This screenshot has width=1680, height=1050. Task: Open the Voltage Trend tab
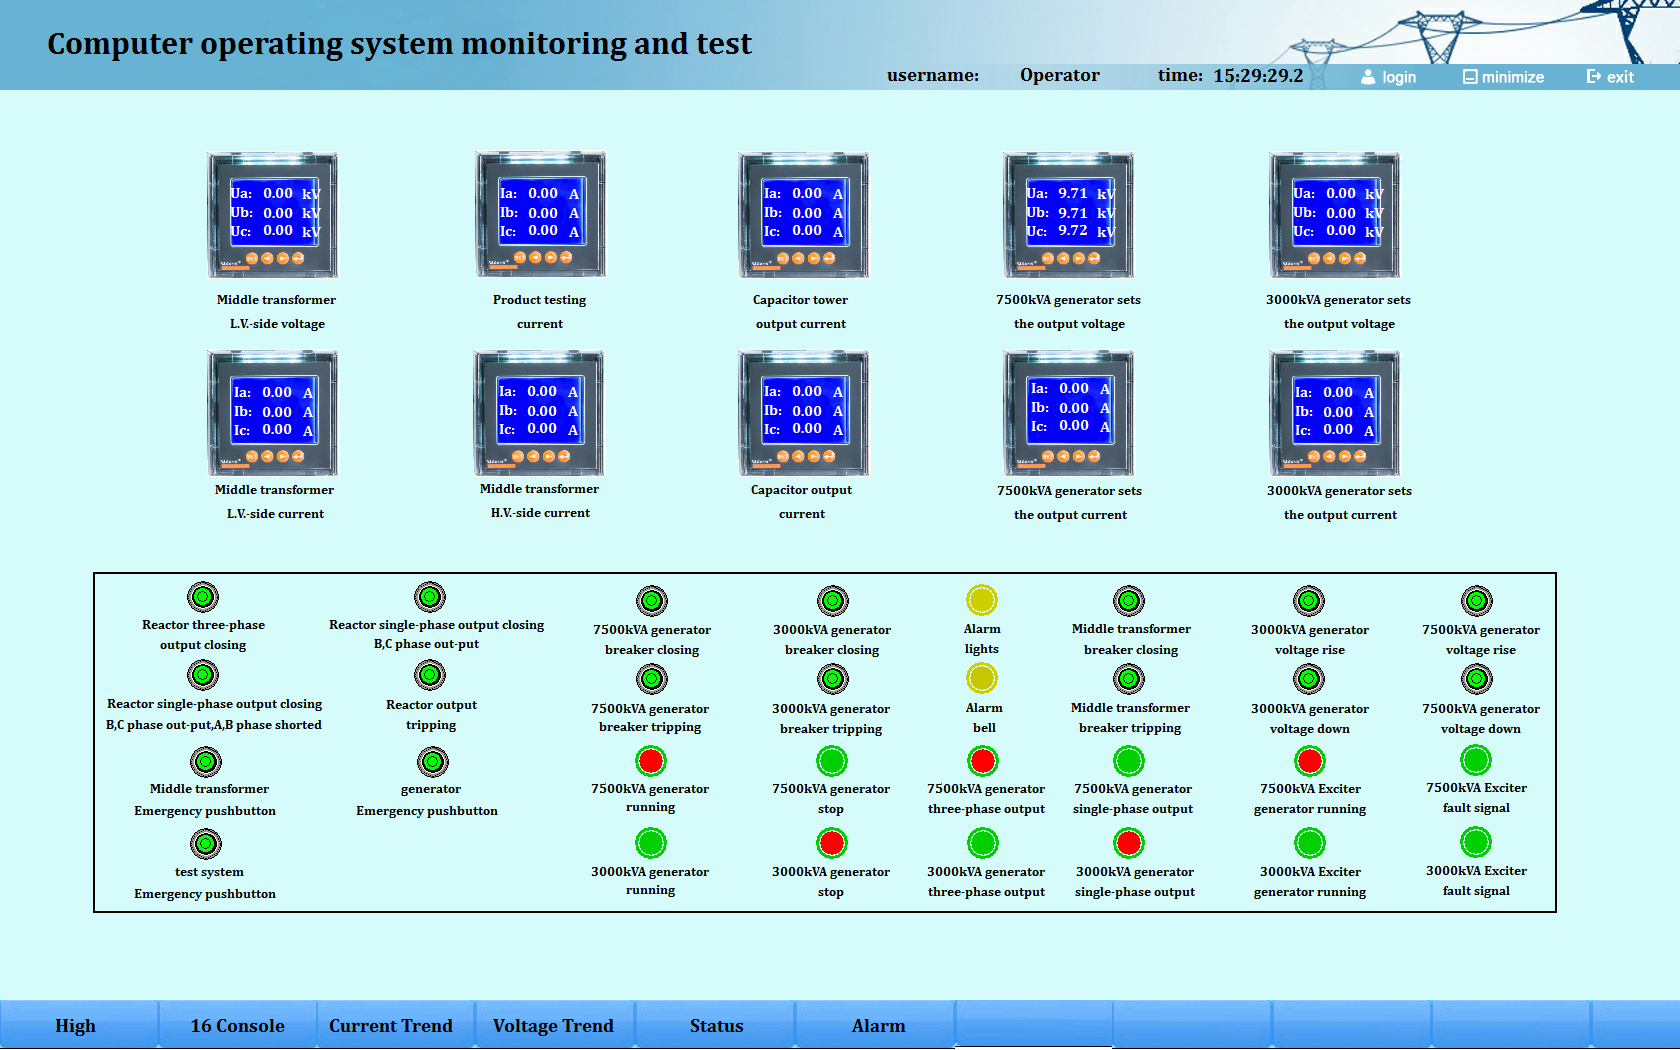click(553, 1026)
